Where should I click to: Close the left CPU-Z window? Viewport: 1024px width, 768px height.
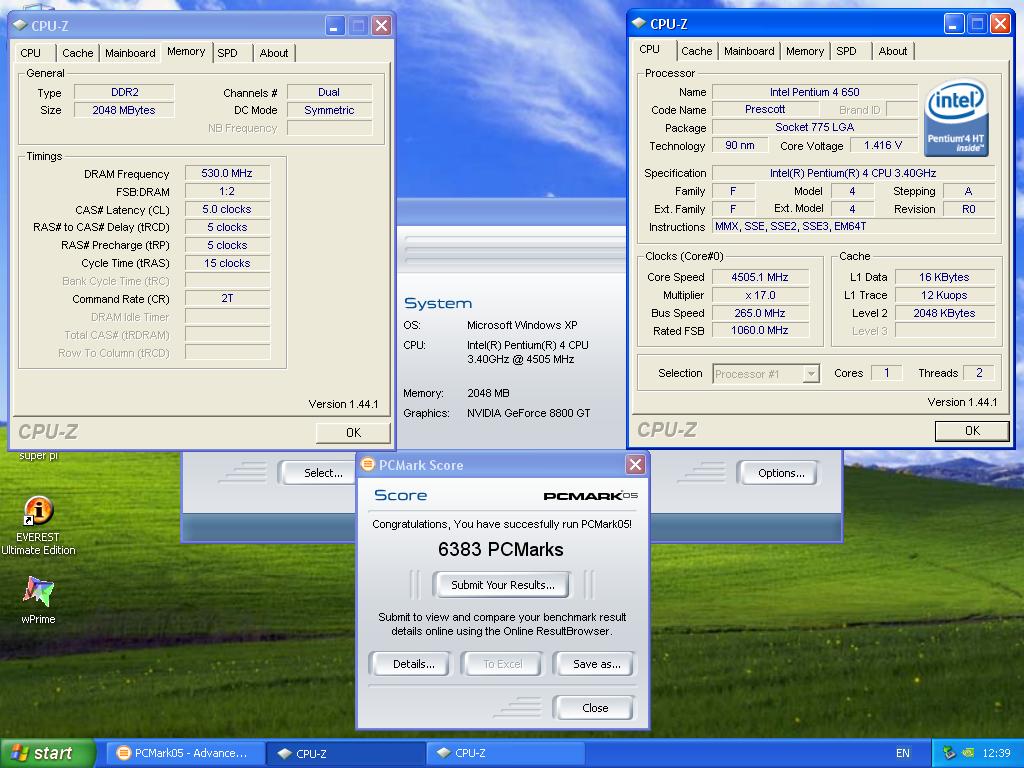point(381,25)
